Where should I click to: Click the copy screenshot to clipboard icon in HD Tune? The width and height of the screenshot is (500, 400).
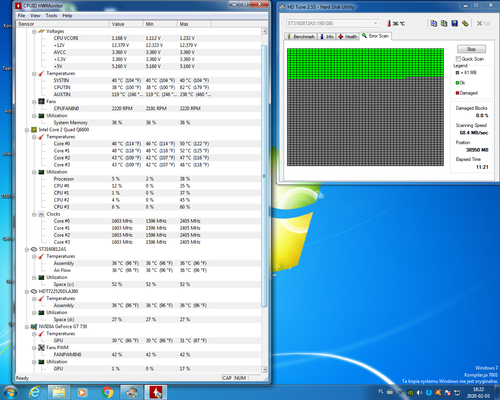pyautogui.click(x=444, y=23)
